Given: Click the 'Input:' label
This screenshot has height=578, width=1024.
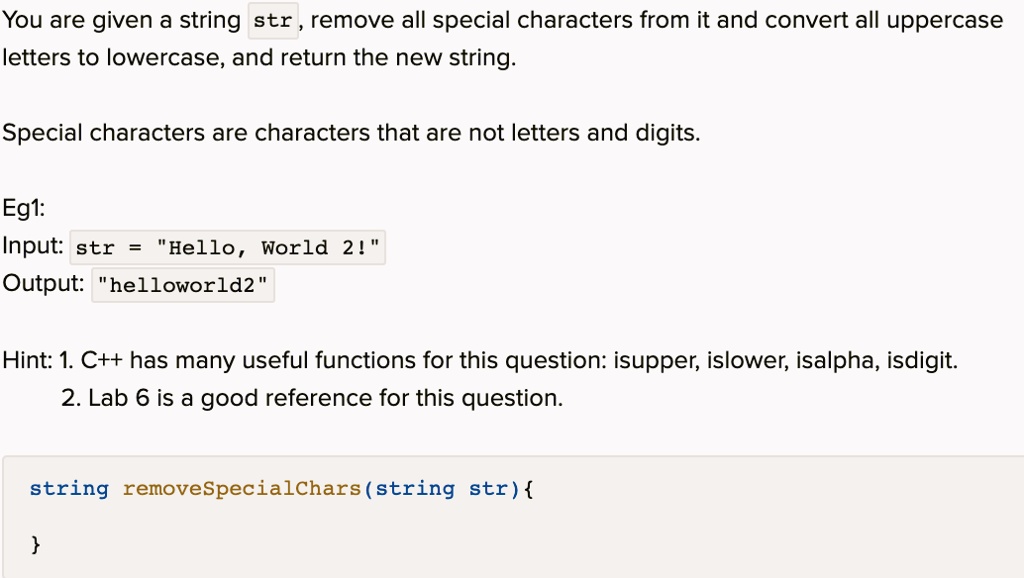Looking at the screenshot, I should (x=33, y=246).
